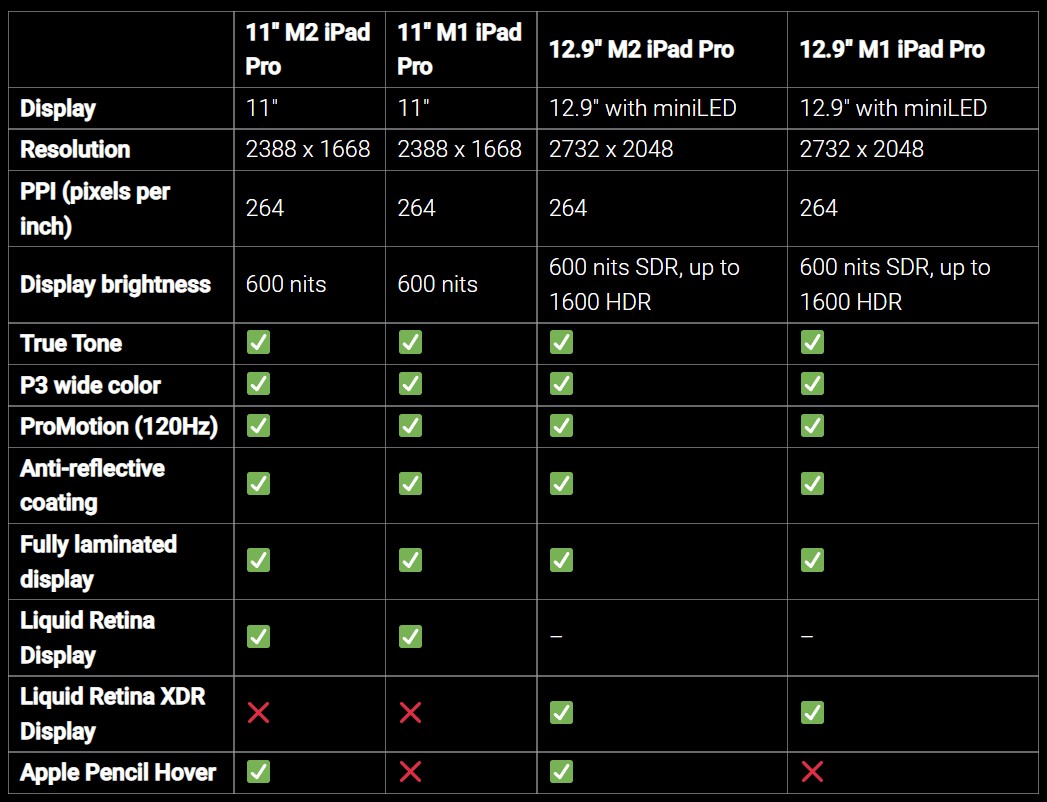The image size is (1047, 802).
Task: Click the P3 wide color checkmark for 12.9" M1
Action: coord(812,384)
